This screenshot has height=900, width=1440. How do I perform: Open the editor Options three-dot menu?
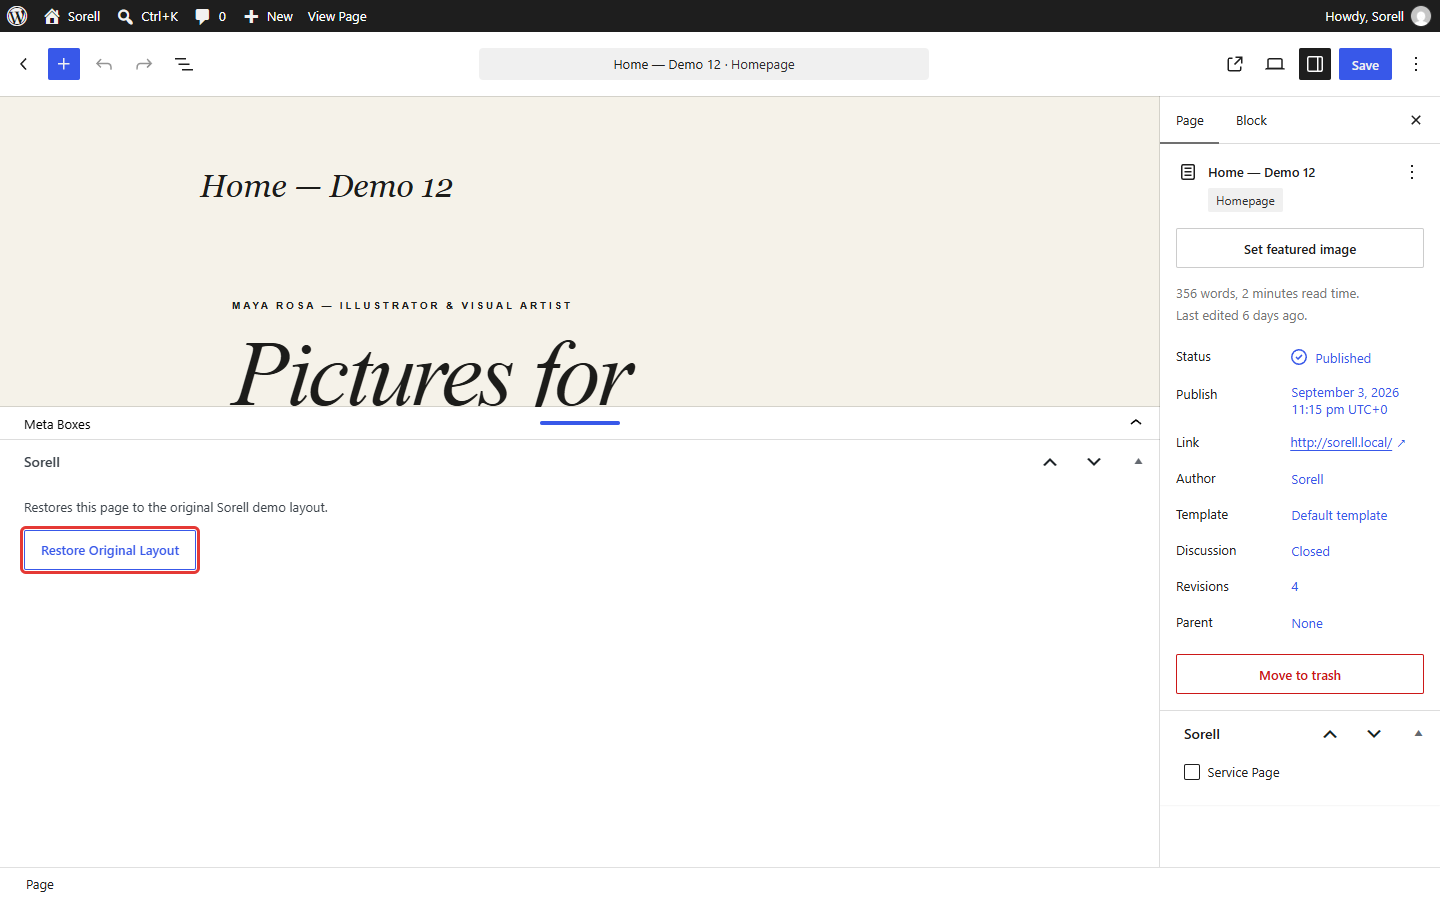pyautogui.click(x=1416, y=64)
